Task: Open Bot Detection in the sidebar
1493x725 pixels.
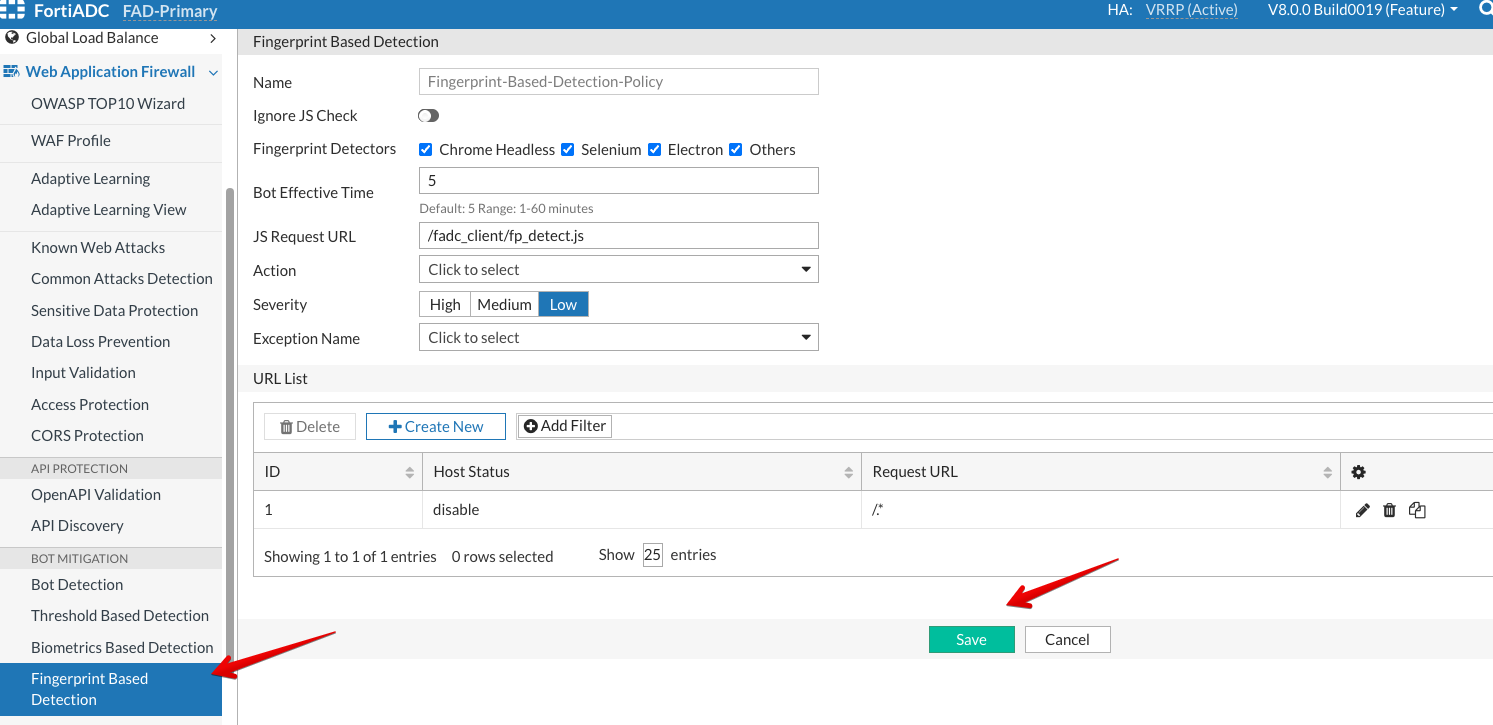Action: (x=77, y=584)
